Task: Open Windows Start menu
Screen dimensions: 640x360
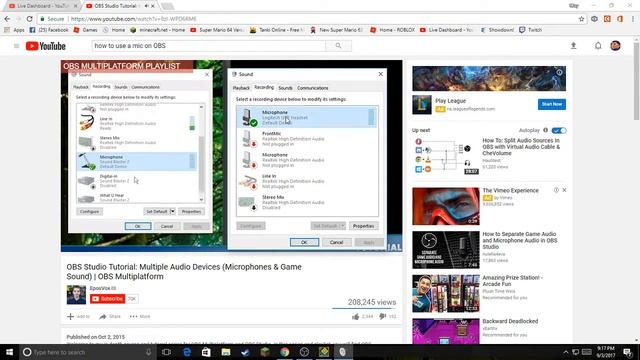Action: click(9, 352)
